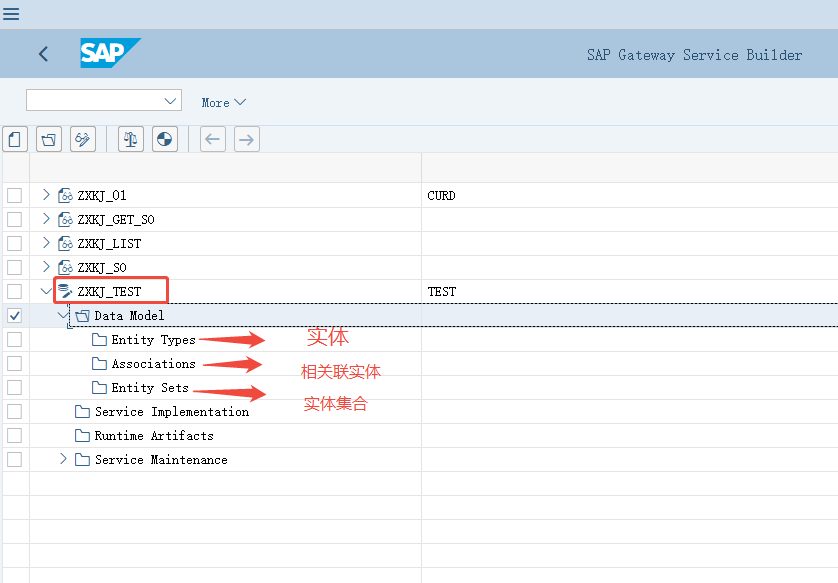
Task: Collapse the ZXKJ_TEST project node
Action: coord(46,291)
